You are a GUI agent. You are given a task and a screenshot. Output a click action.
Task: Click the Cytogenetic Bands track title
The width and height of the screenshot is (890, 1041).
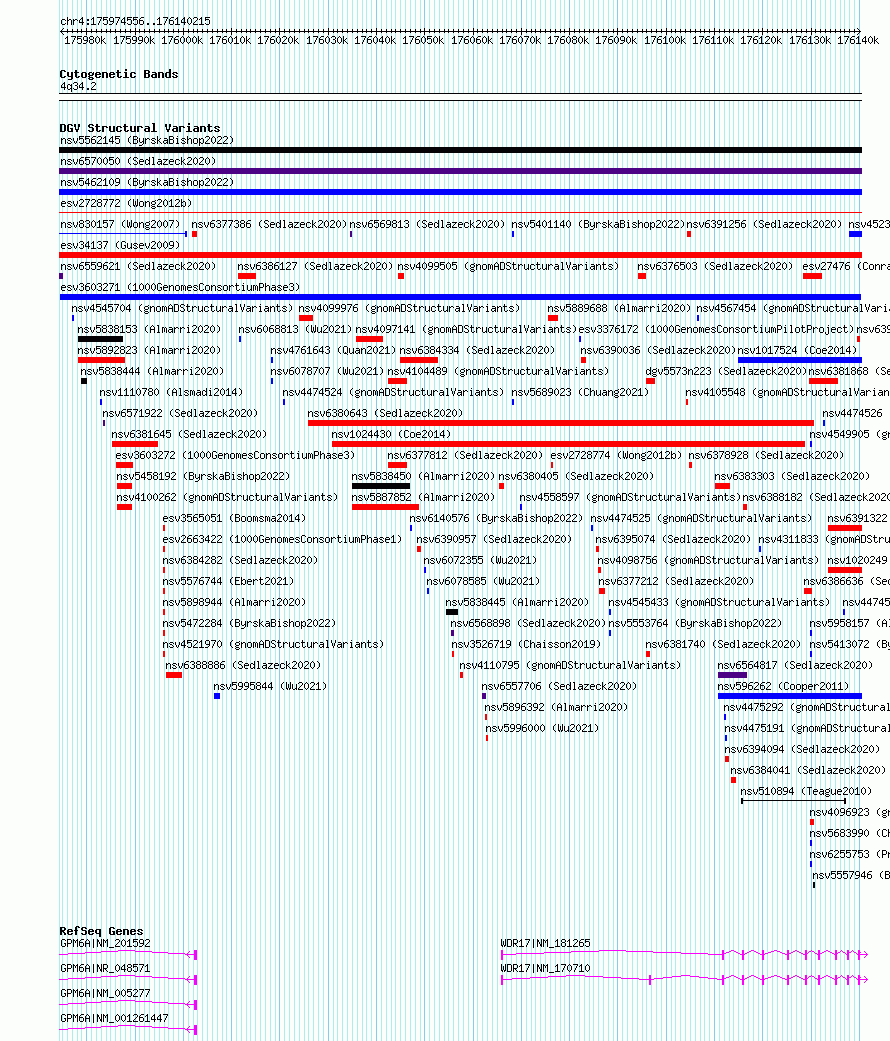119,74
